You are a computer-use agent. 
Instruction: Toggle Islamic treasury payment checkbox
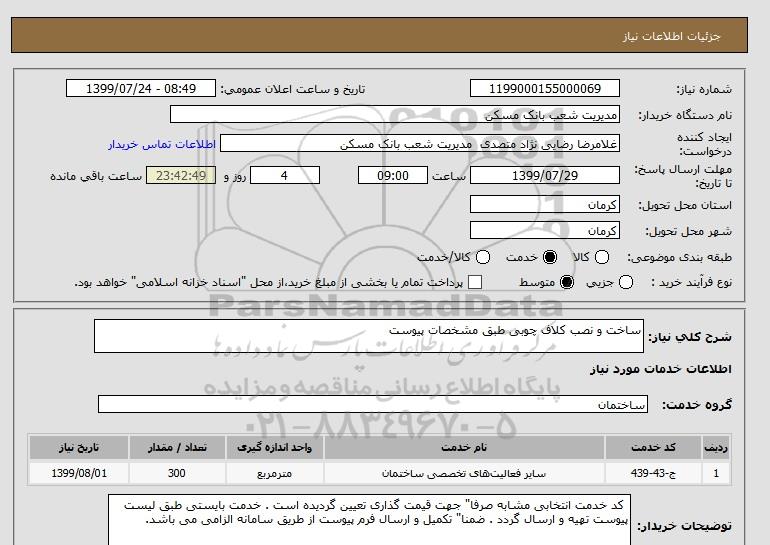click(x=475, y=282)
